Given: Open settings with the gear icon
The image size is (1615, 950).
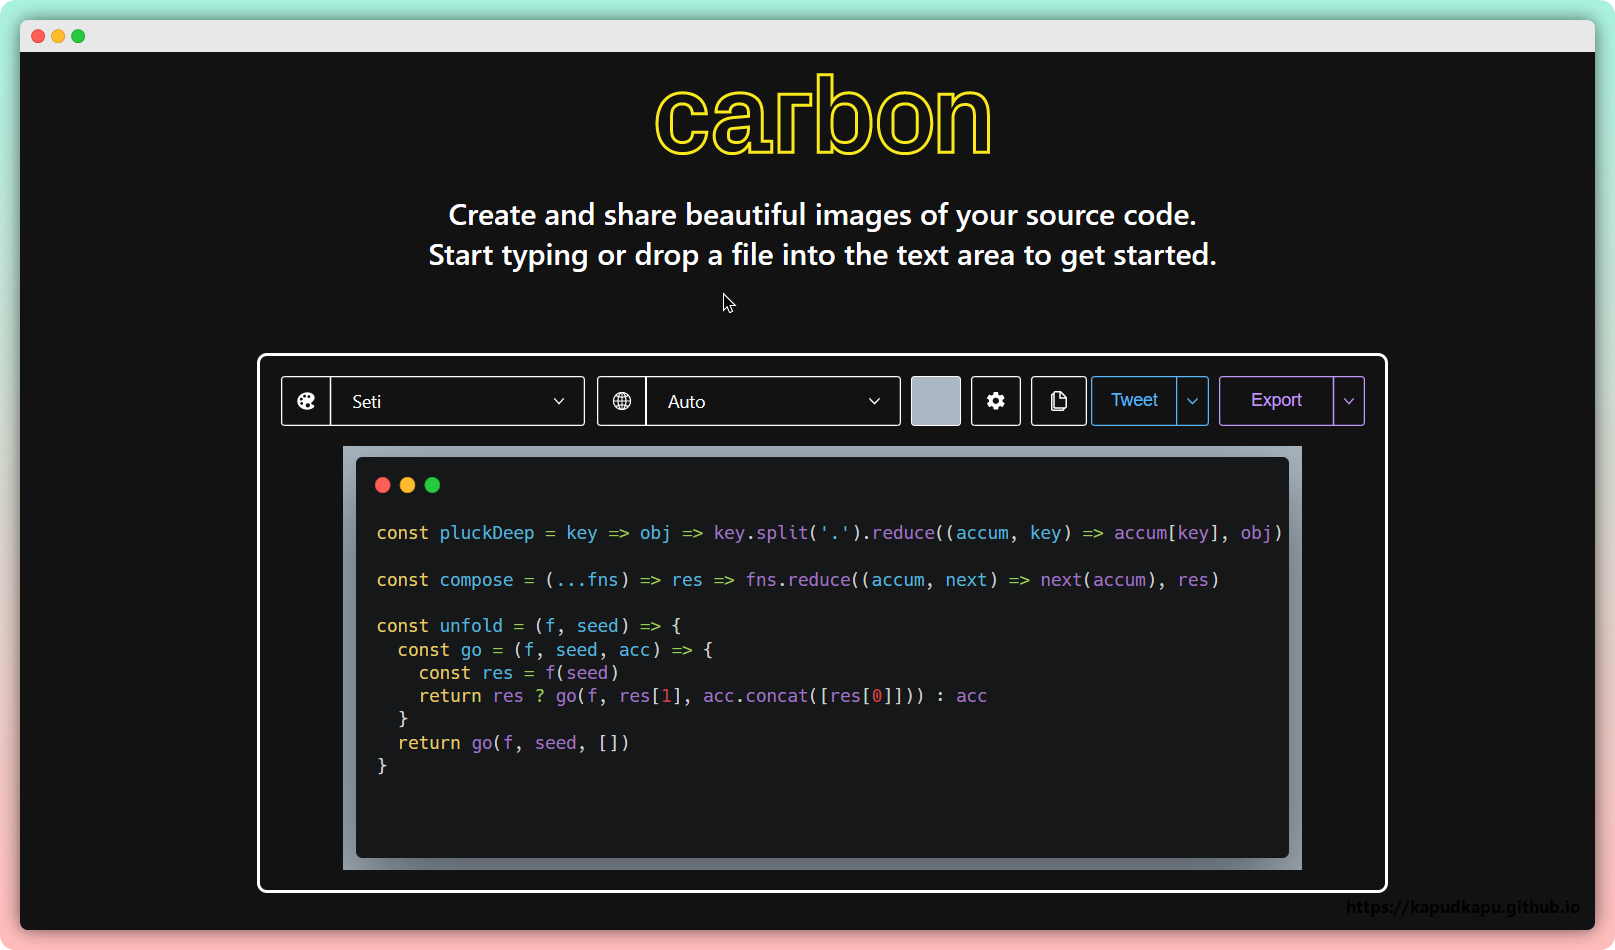Looking at the screenshot, I should pos(996,401).
